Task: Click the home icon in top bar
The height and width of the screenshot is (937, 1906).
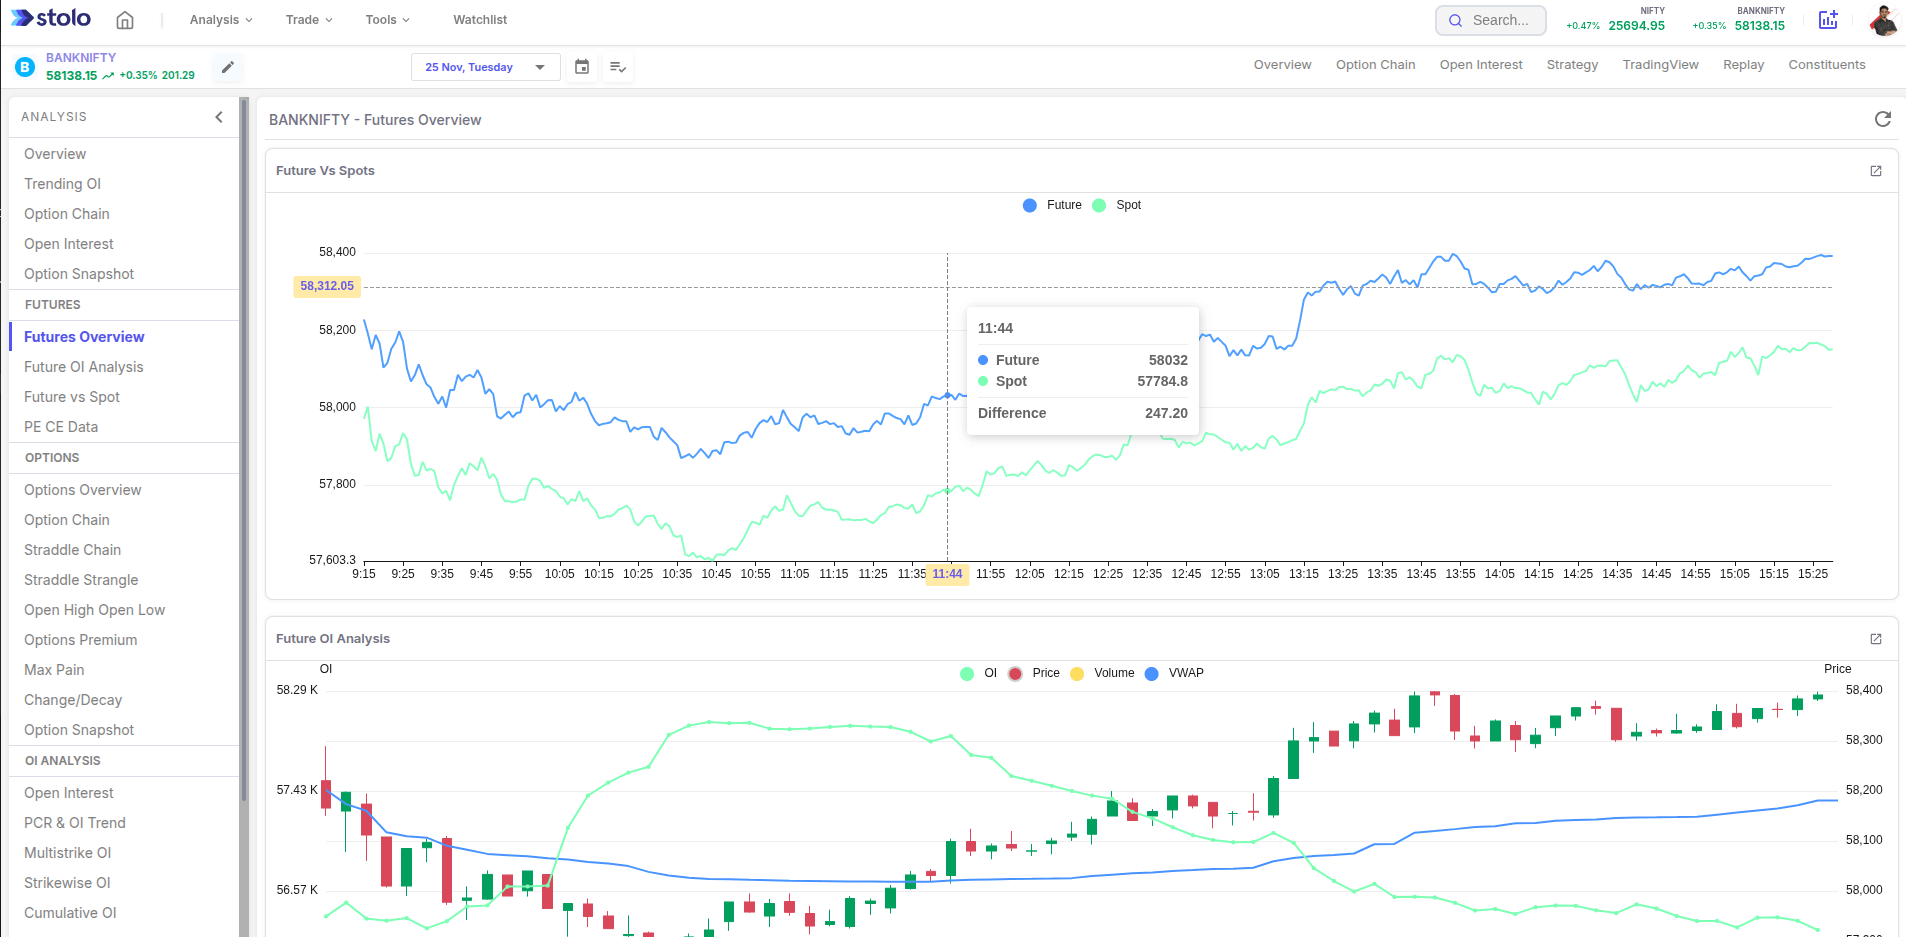Action: [125, 20]
